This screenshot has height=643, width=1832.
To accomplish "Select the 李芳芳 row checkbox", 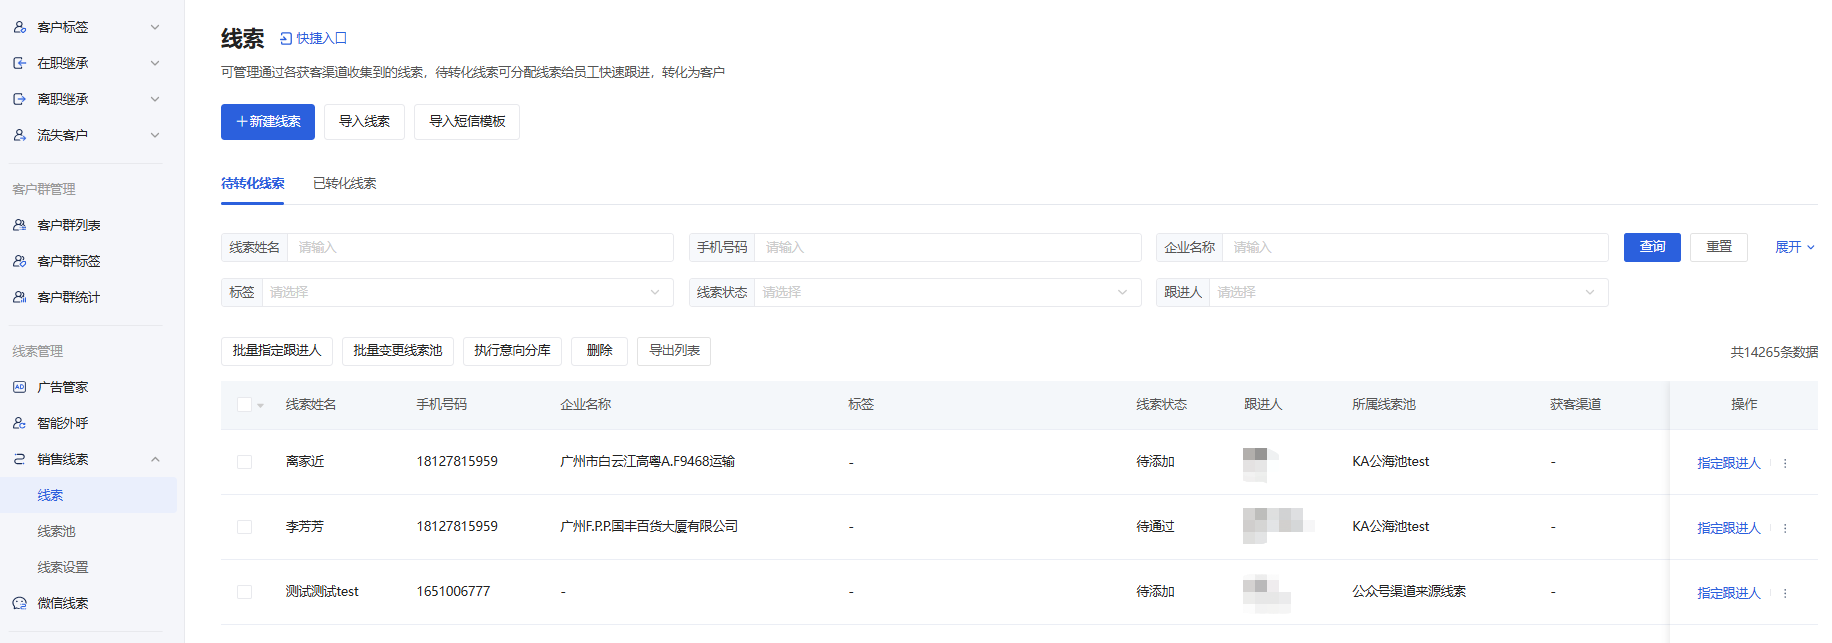I will pos(244,527).
